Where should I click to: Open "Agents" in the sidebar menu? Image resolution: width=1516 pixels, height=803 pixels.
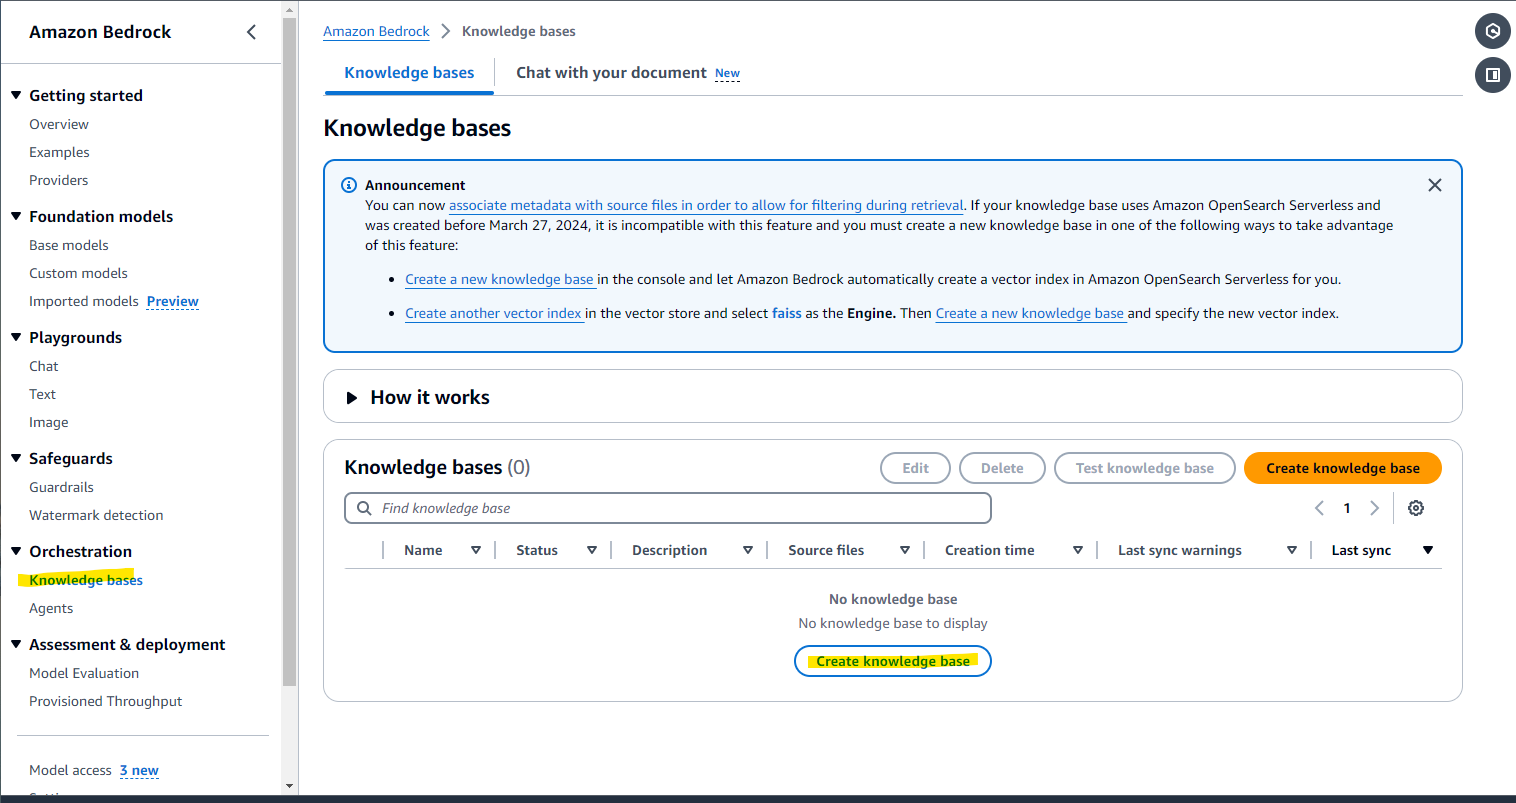pos(51,608)
